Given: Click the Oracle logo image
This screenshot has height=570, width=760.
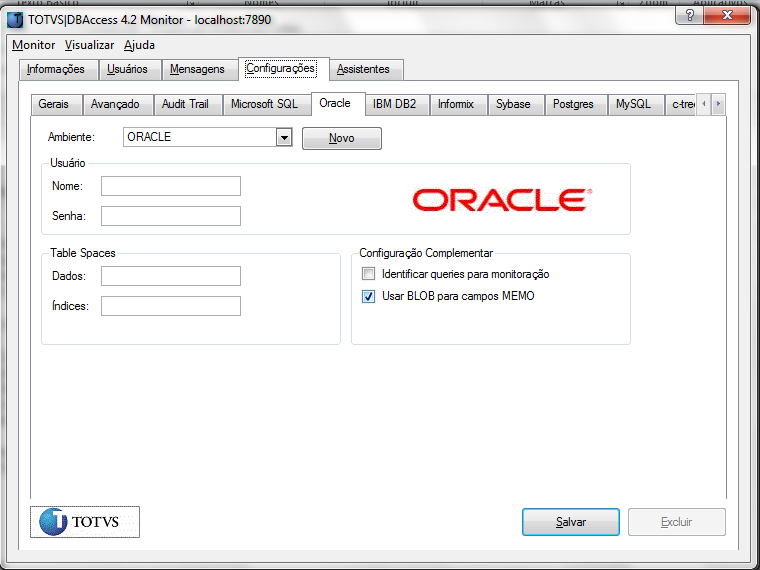Looking at the screenshot, I should 502,200.
